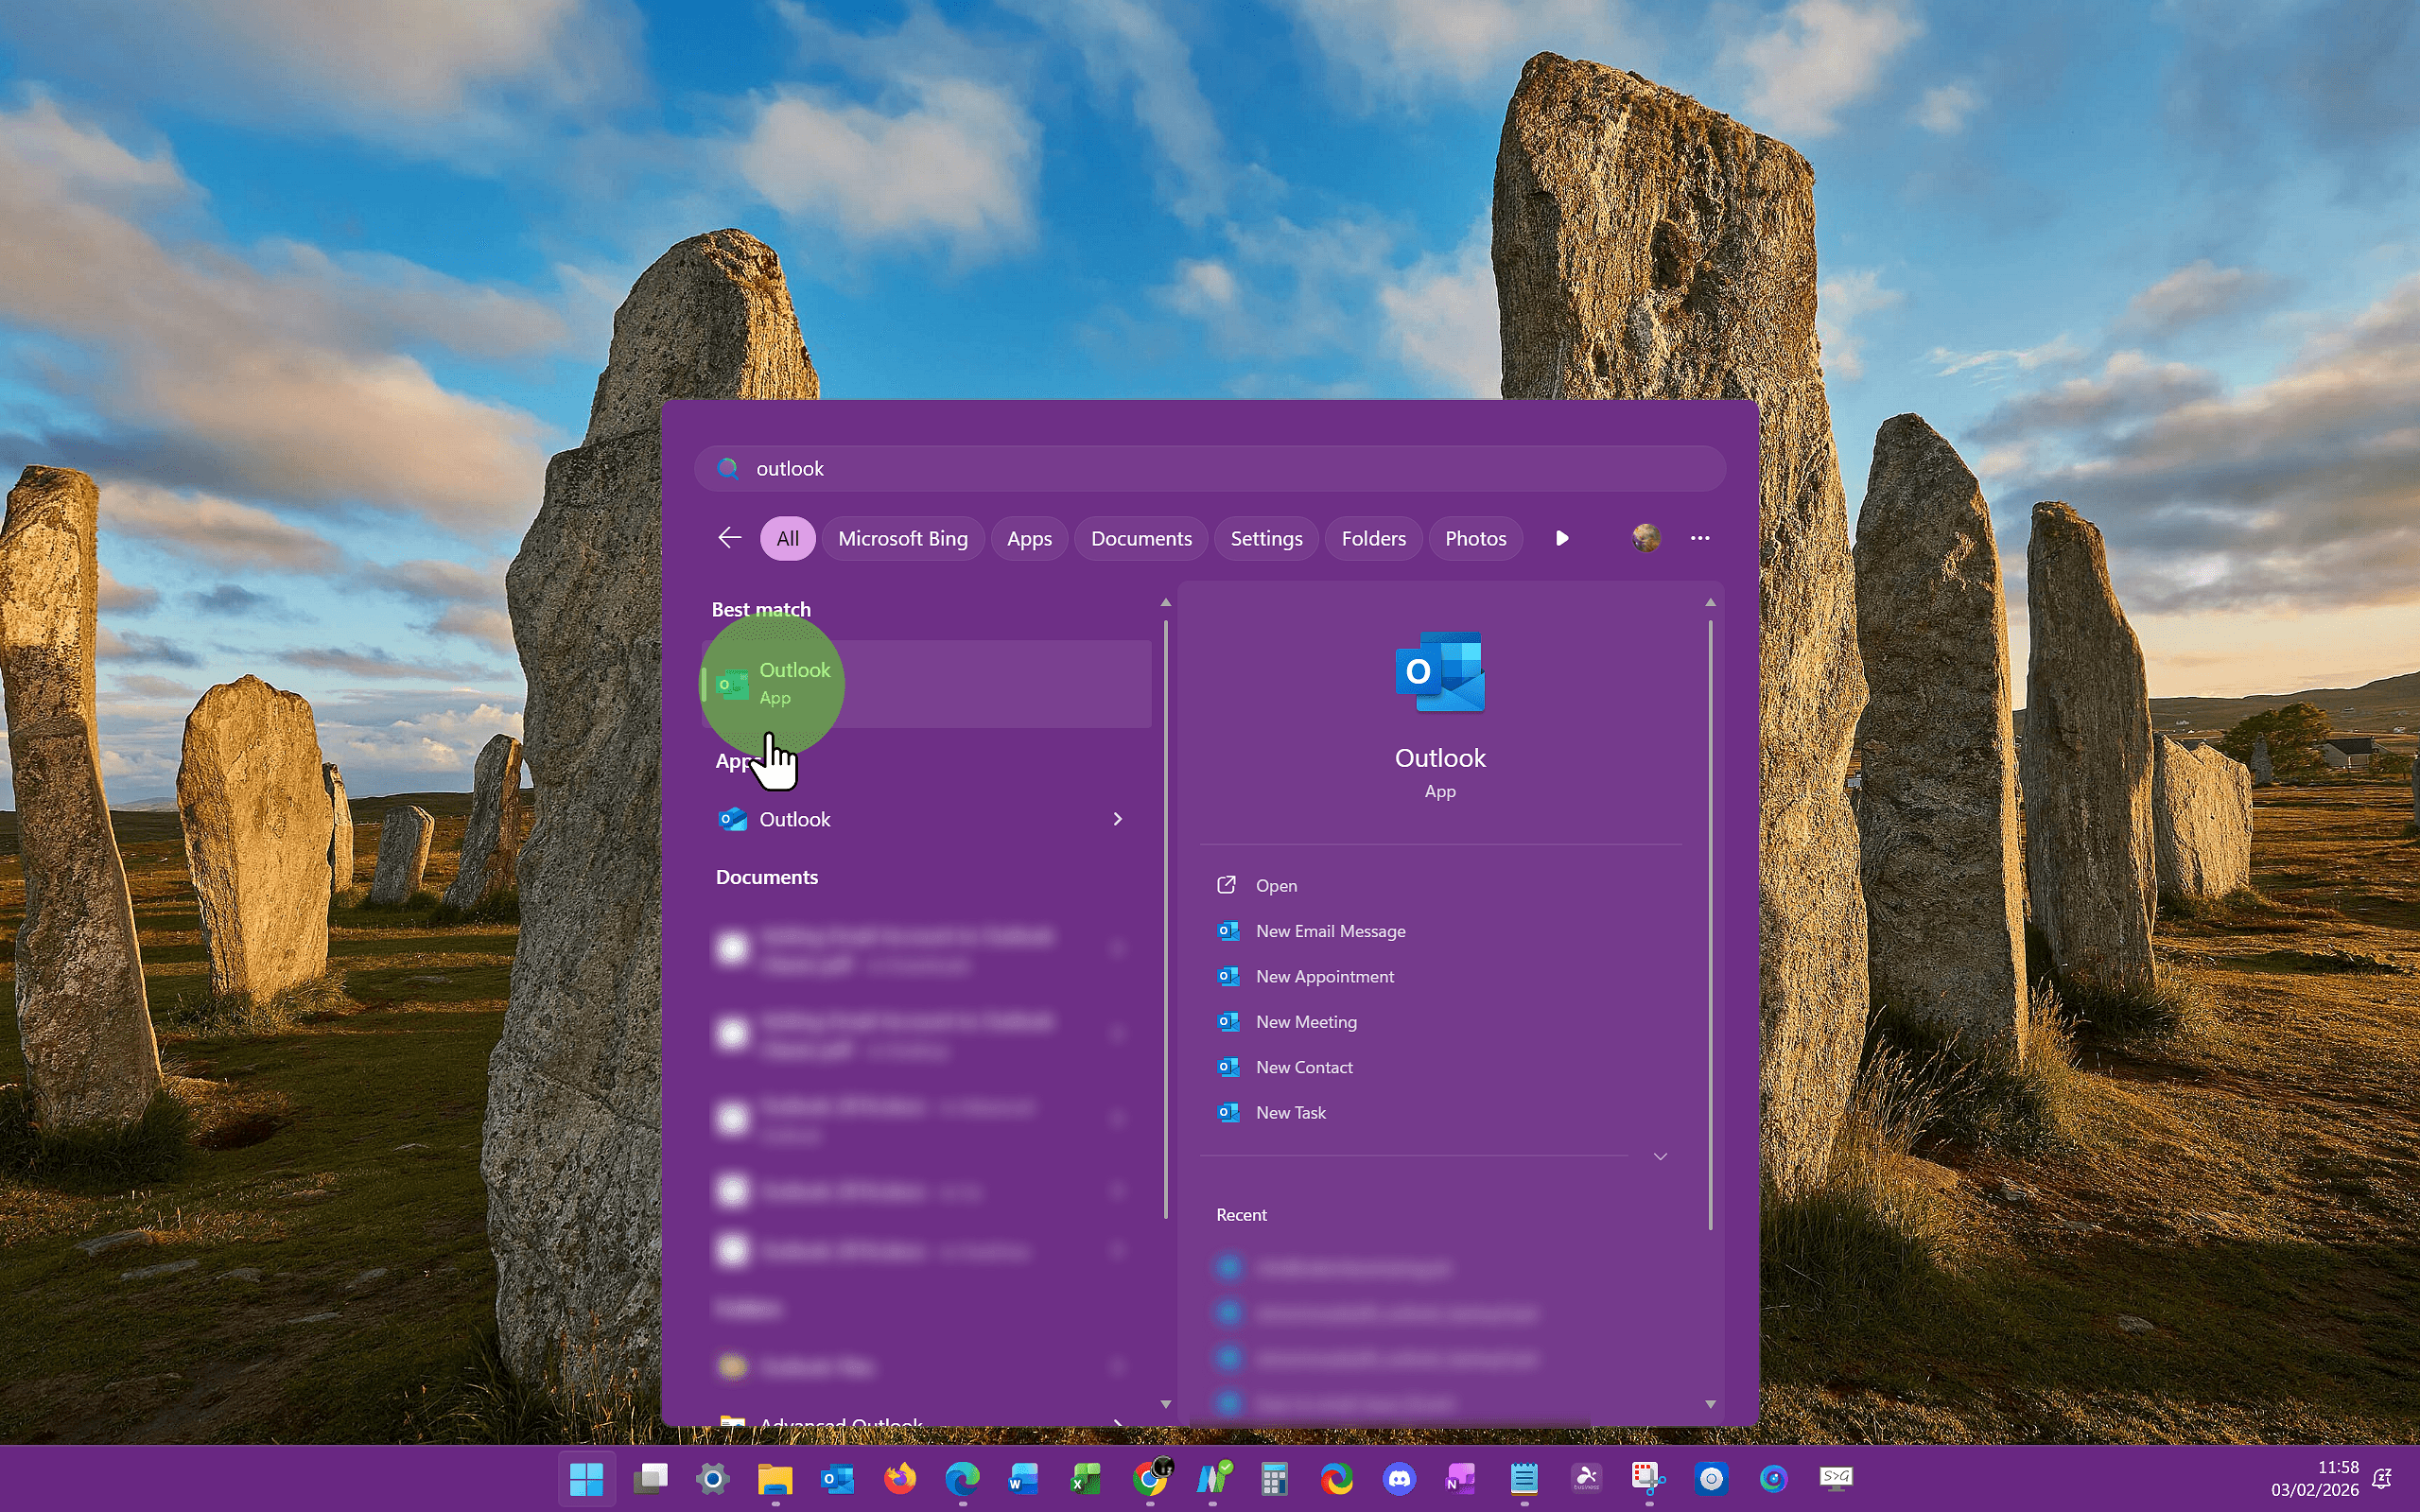The image size is (2420, 1512).
Task: Create a New Email Message
Action: [x=1330, y=930]
